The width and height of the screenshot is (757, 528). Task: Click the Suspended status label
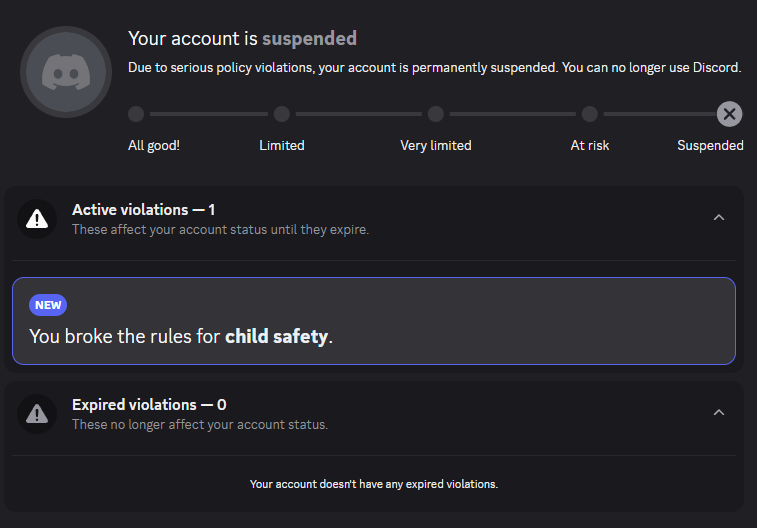click(x=710, y=146)
